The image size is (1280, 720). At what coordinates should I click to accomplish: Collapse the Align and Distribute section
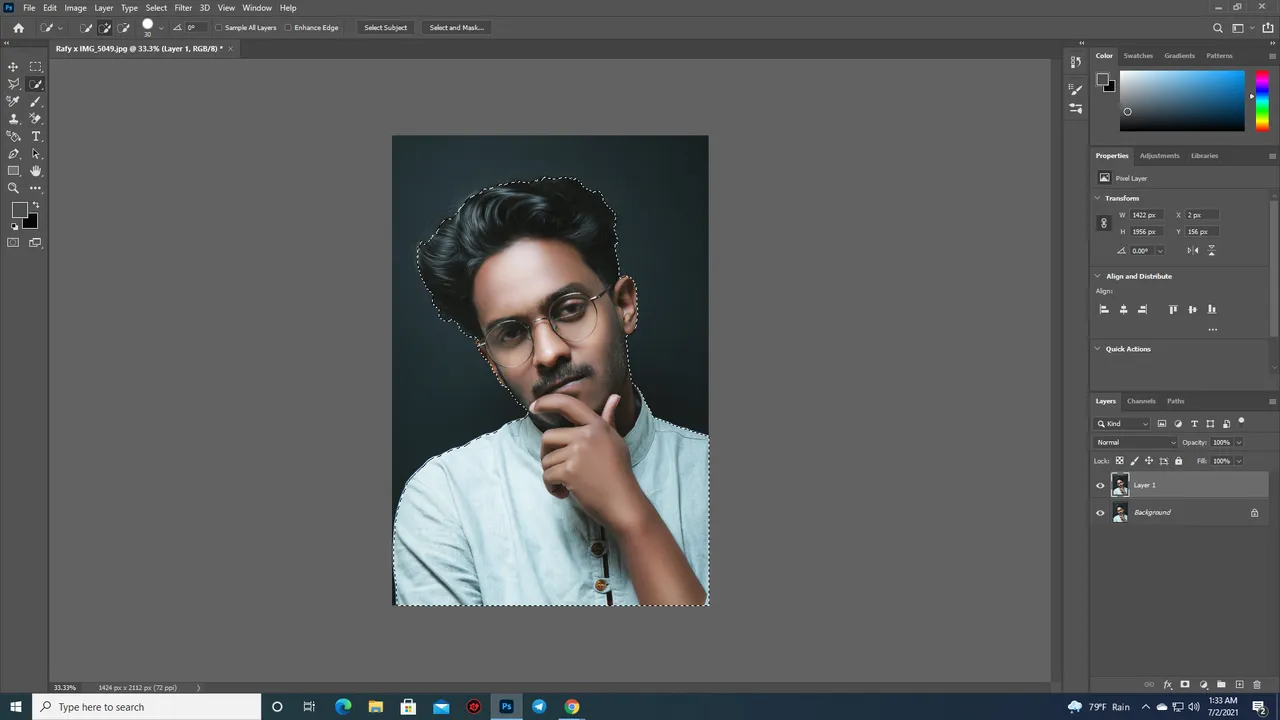click(1098, 276)
